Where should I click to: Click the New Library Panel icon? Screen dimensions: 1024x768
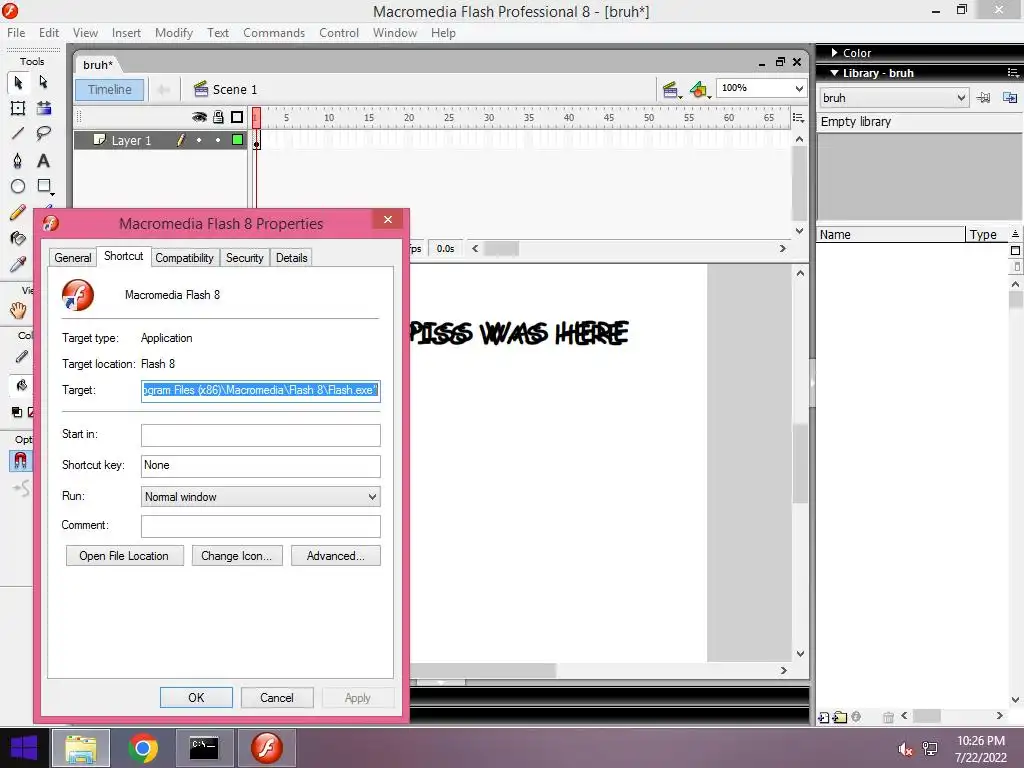pos(1010,98)
